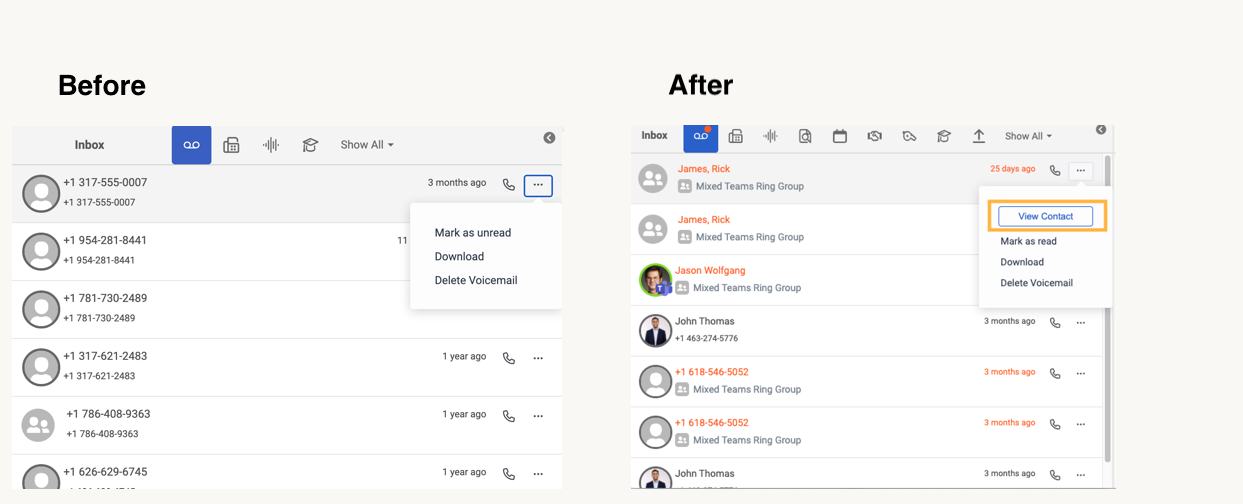The height and width of the screenshot is (504, 1243).
Task: Collapse the Before inbox with the arrow button
Action: [x=549, y=138]
